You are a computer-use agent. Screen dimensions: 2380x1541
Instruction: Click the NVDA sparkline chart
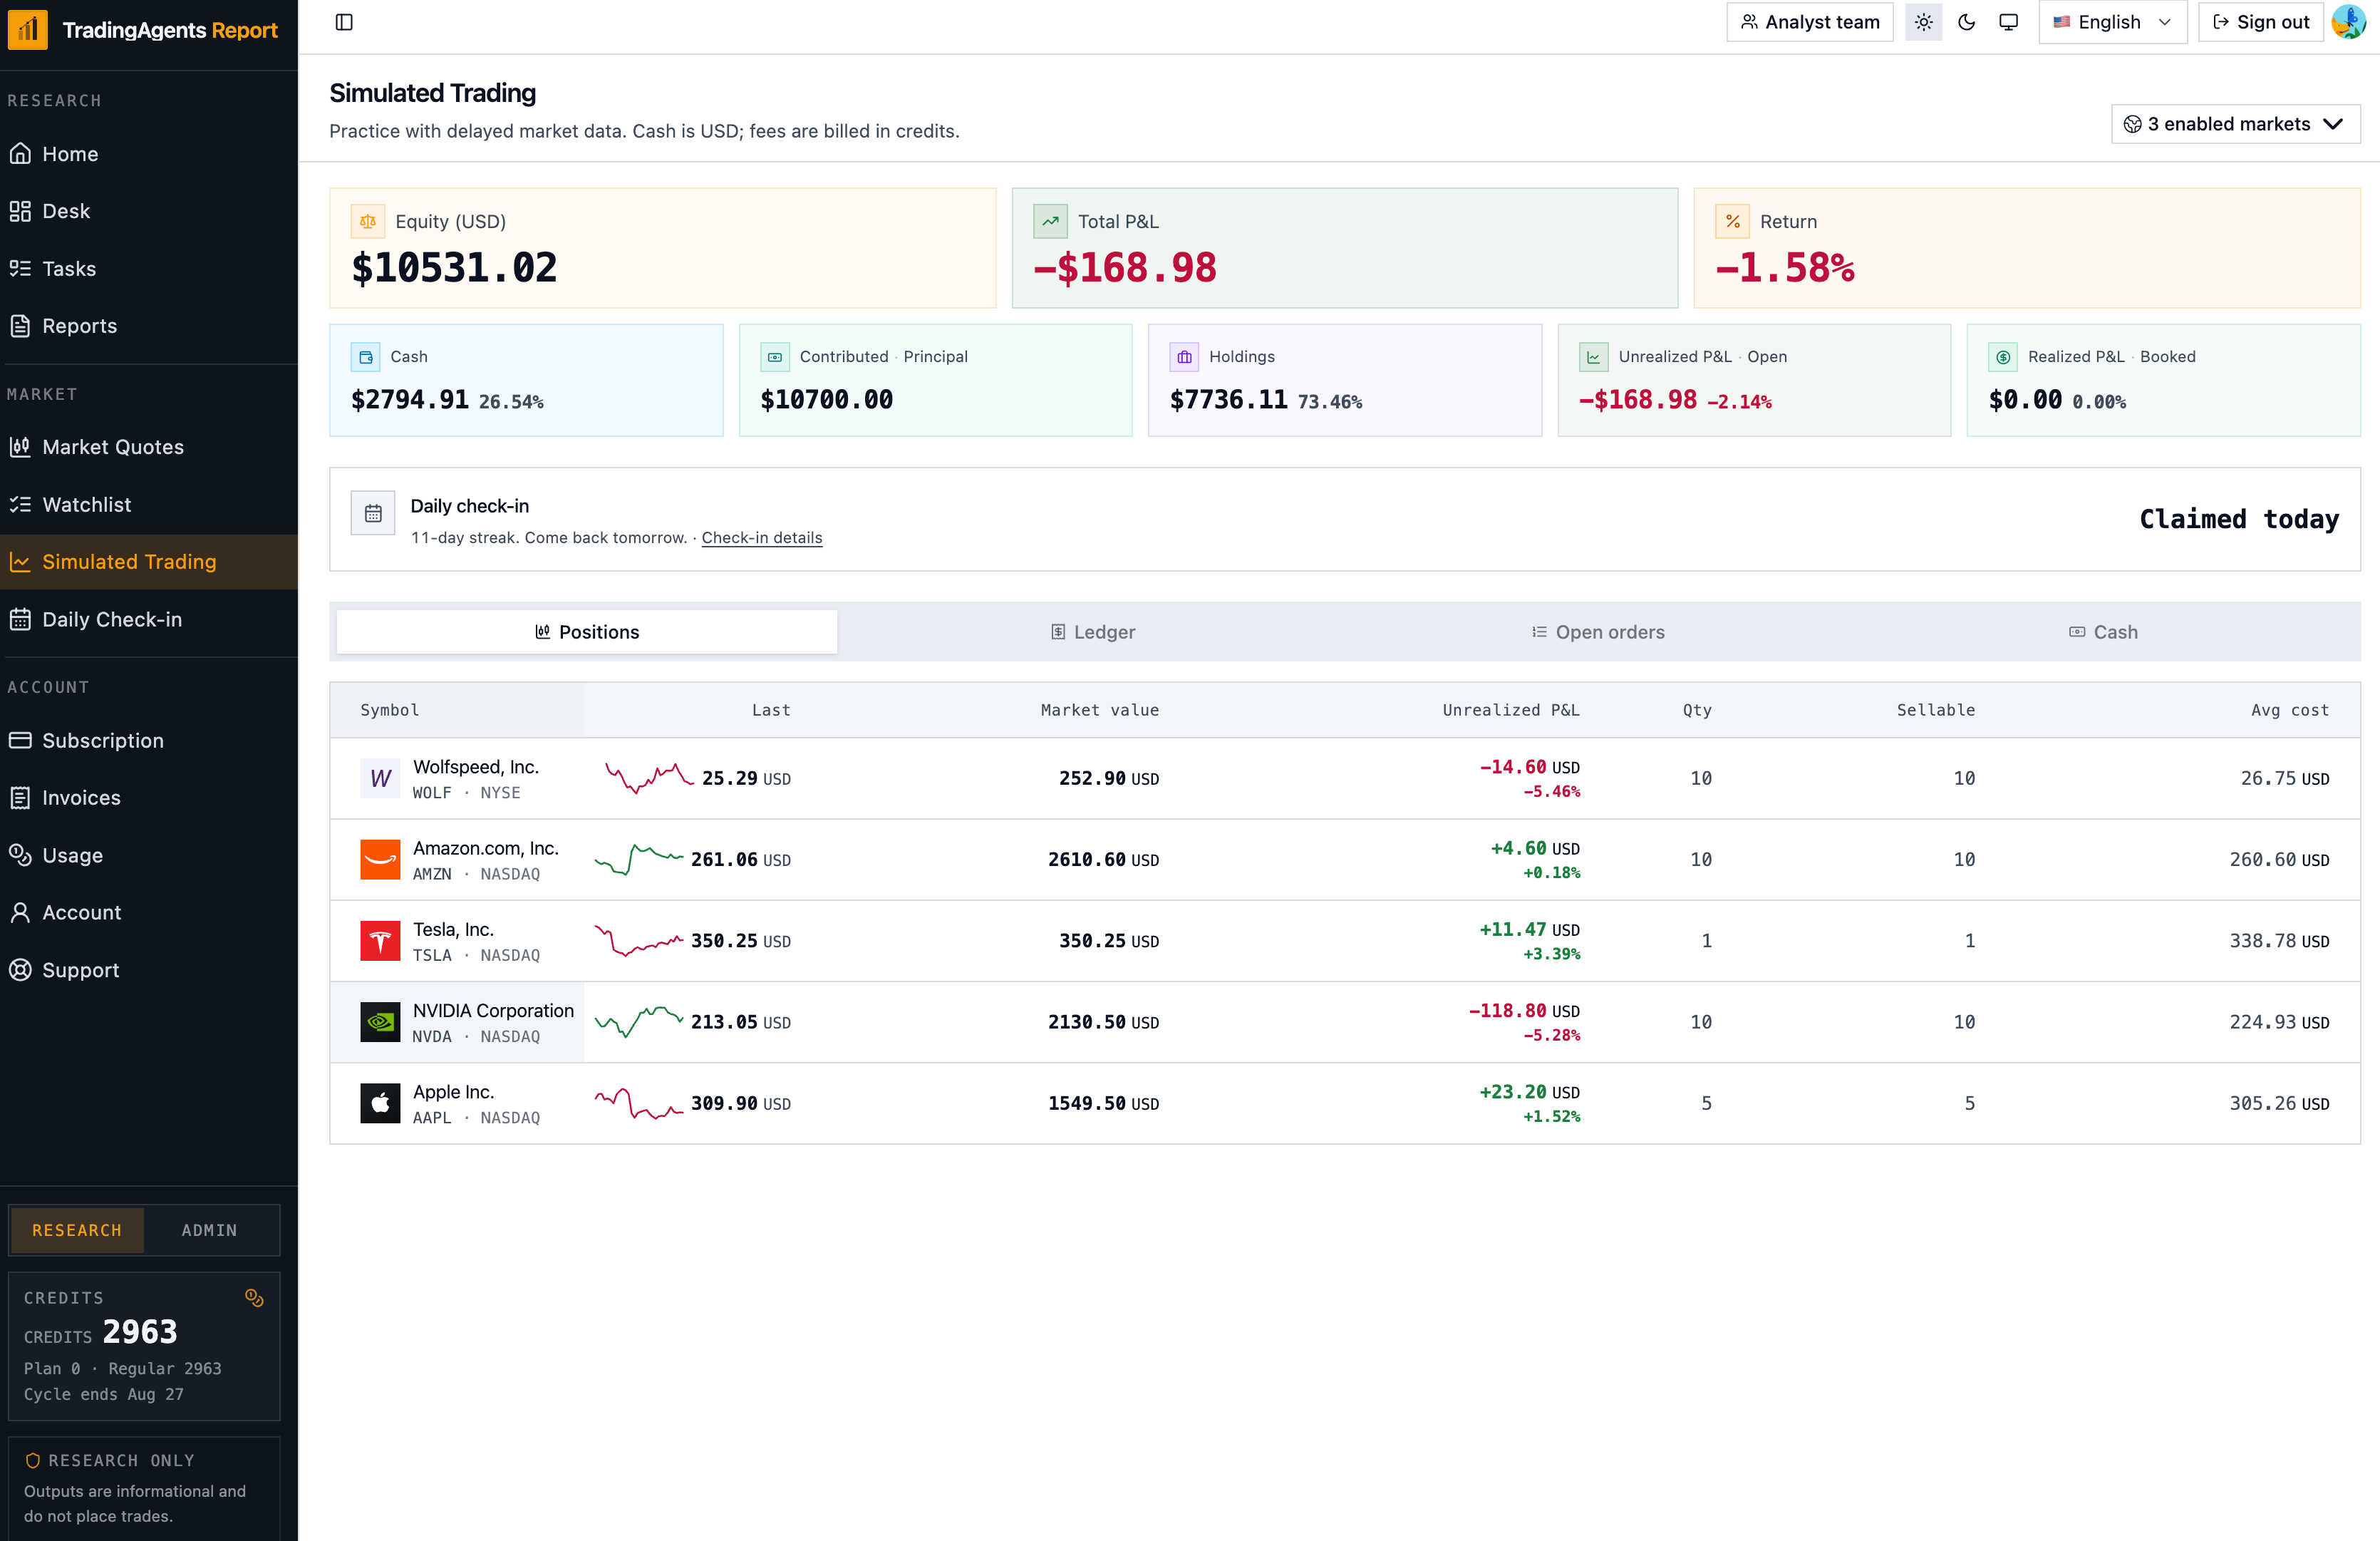(x=638, y=1021)
